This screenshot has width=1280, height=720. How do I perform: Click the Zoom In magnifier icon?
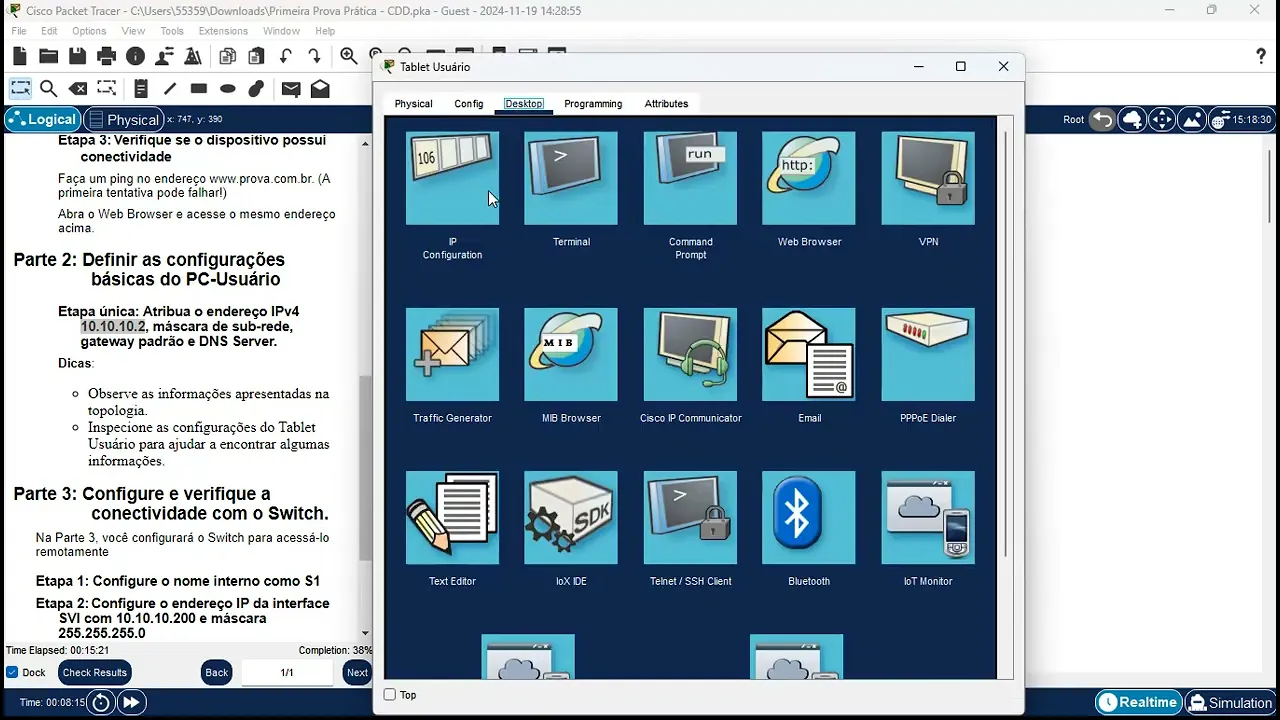click(349, 56)
